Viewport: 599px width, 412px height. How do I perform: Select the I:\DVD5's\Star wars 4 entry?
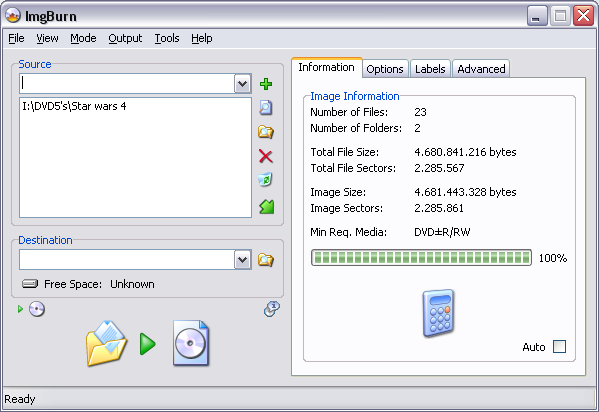pyautogui.click(x=74, y=106)
